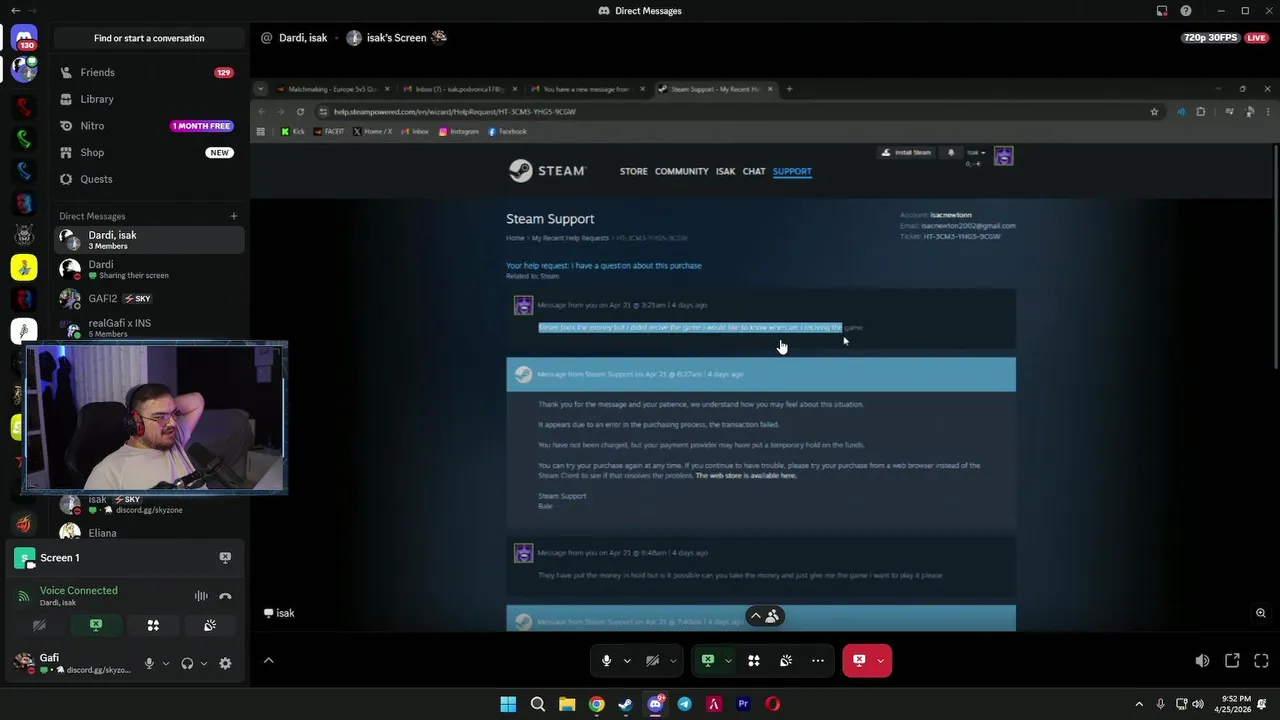This screenshot has height=720, width=1280.
Task: Click stream zoom magnifier icon
Action: tap(1261, 613)
